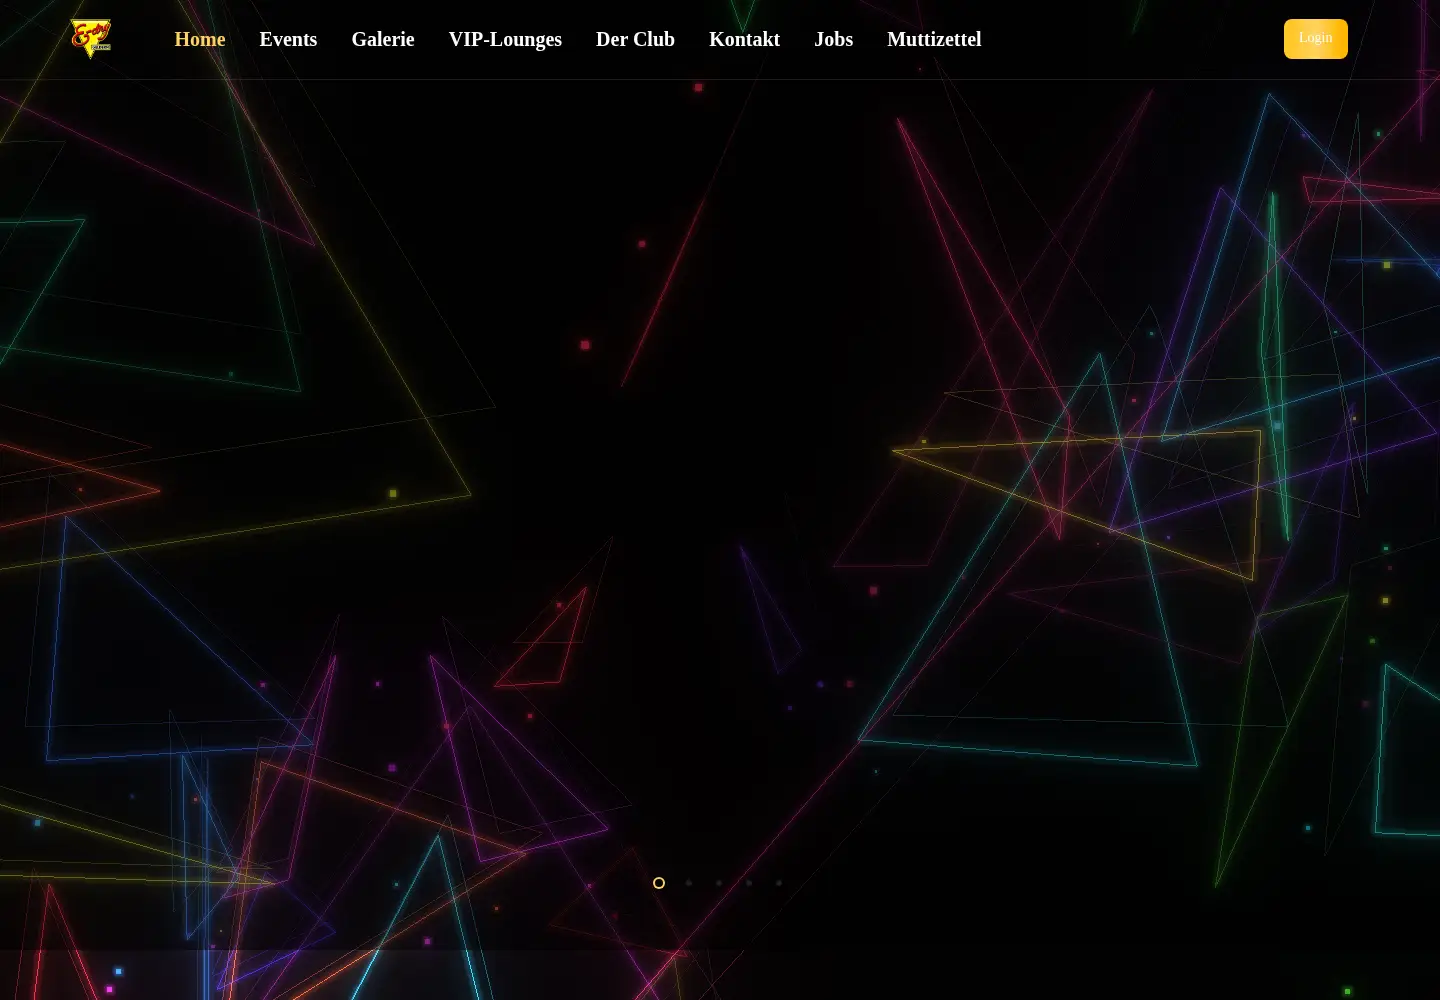The height and width of the screenshot is (1000, 1440).
Task: Visit the Der Club page
Action: coord(635,39)
